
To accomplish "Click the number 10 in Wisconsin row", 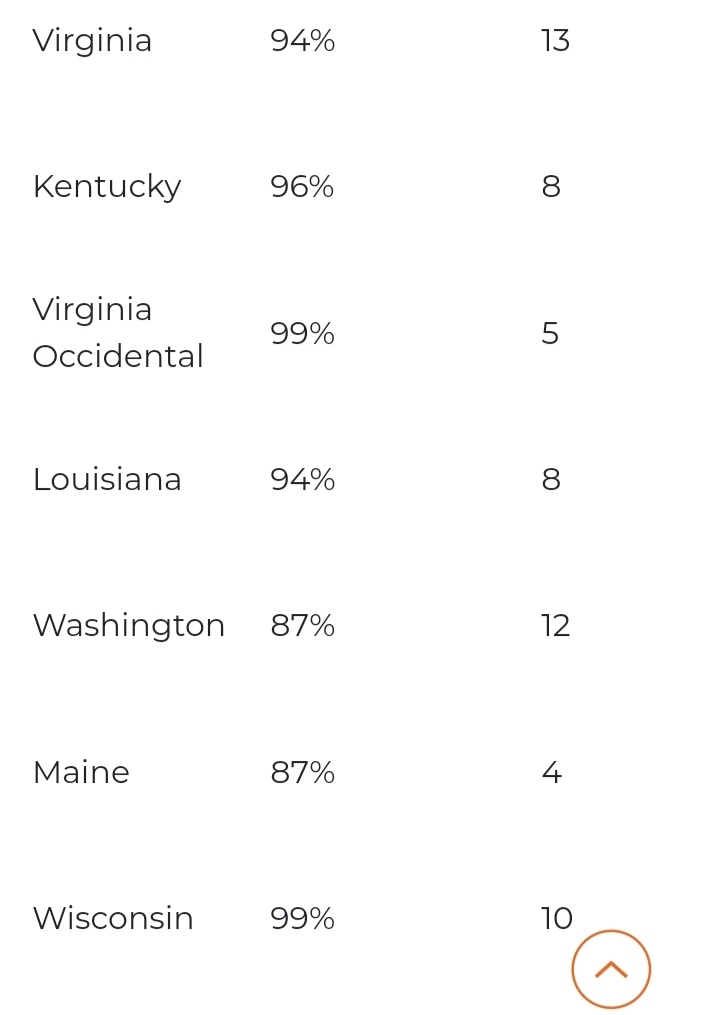I will [x=557, y=919].
